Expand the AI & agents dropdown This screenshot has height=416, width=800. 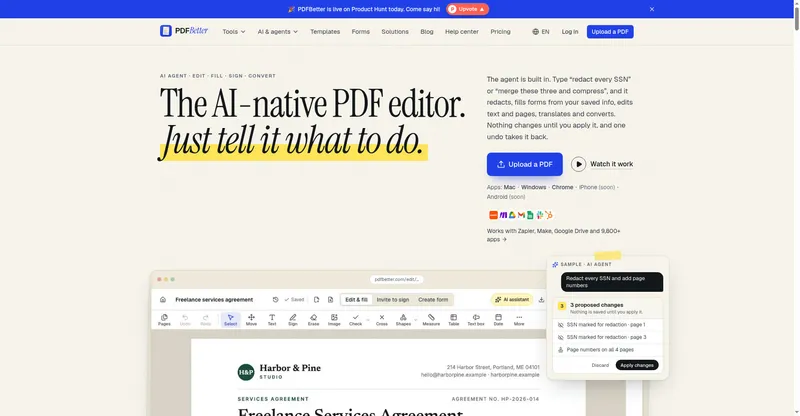click(x=278, y=32)
